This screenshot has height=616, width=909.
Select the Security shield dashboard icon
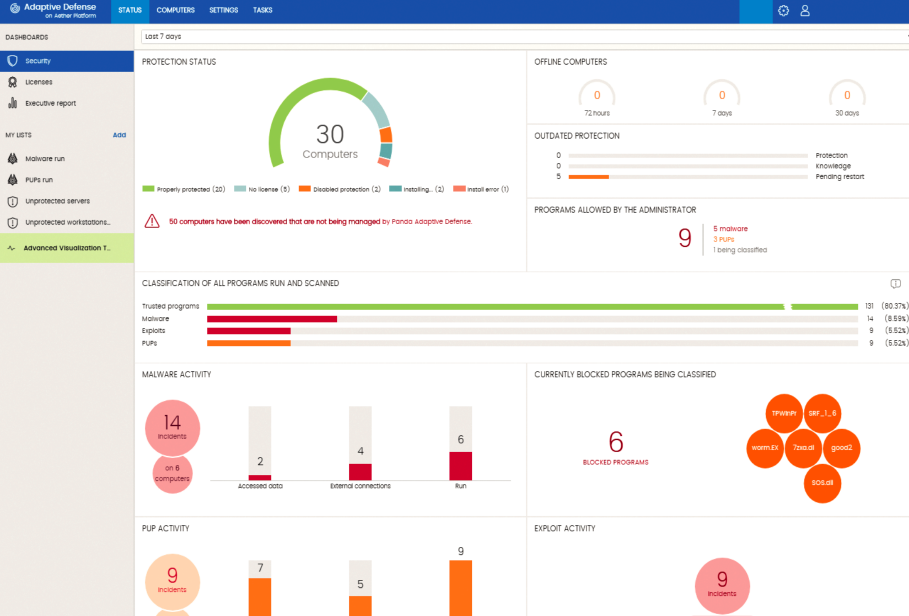pyautogui.click(x=12, y=61)
